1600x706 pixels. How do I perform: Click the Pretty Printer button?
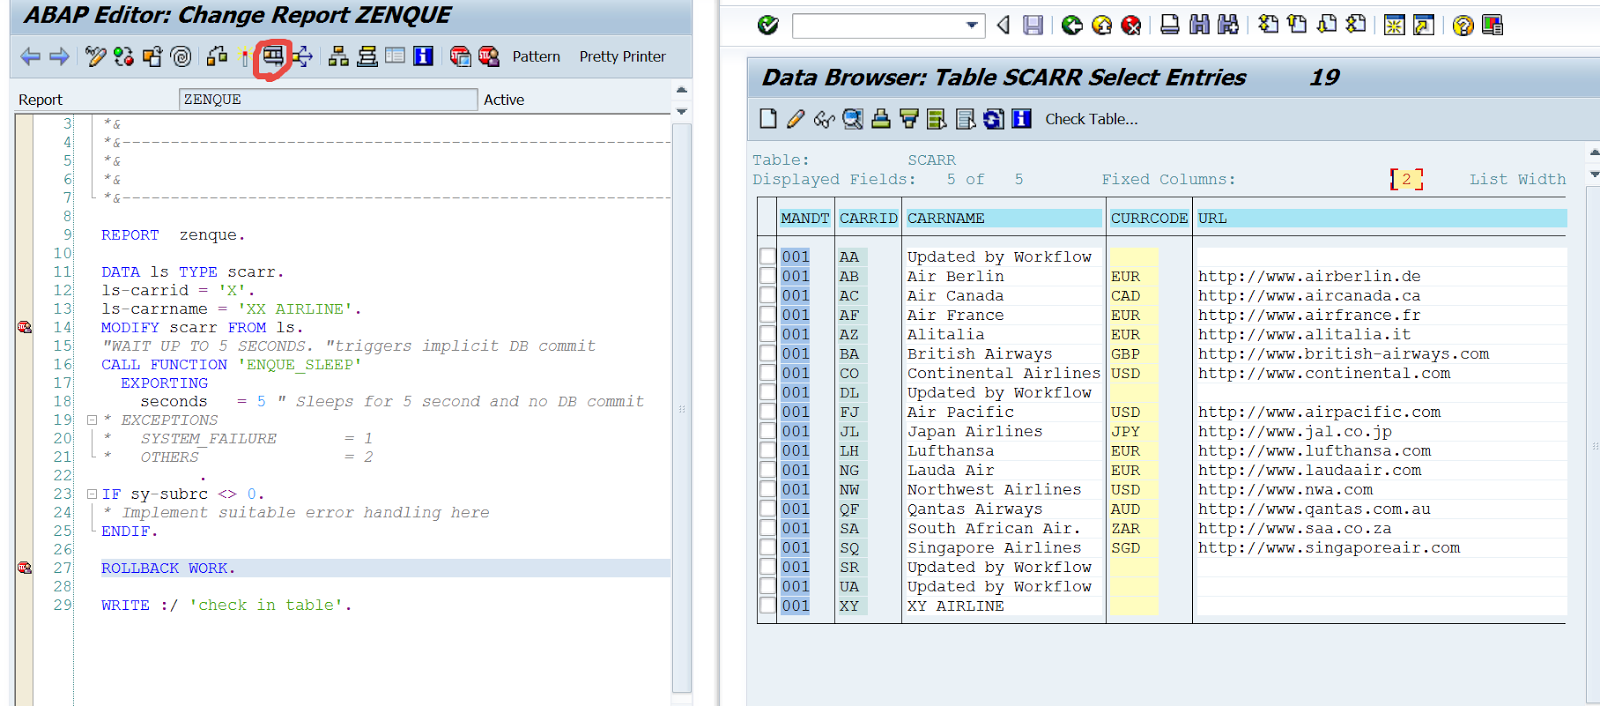[622, 57]
